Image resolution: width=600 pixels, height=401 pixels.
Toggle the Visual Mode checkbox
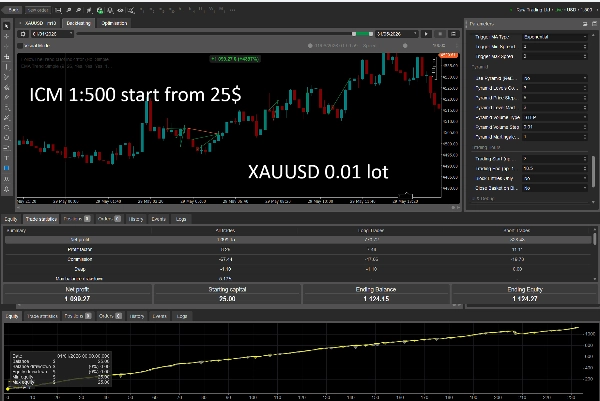click(20, 46)
